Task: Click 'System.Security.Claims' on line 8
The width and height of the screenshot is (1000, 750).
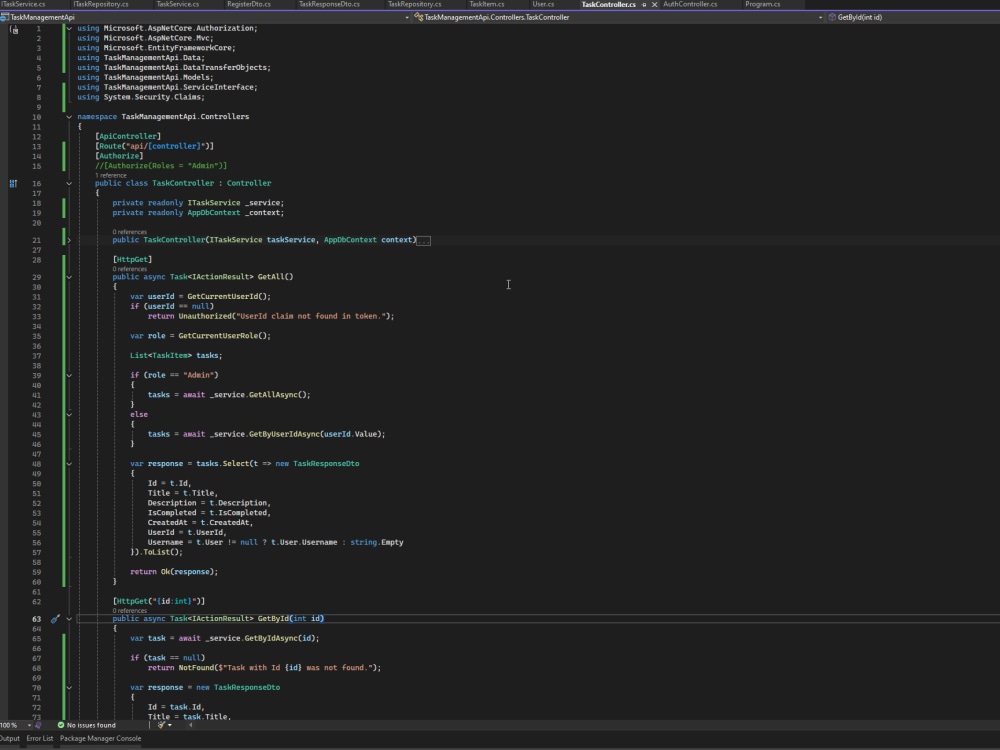Action: point(152,97)
